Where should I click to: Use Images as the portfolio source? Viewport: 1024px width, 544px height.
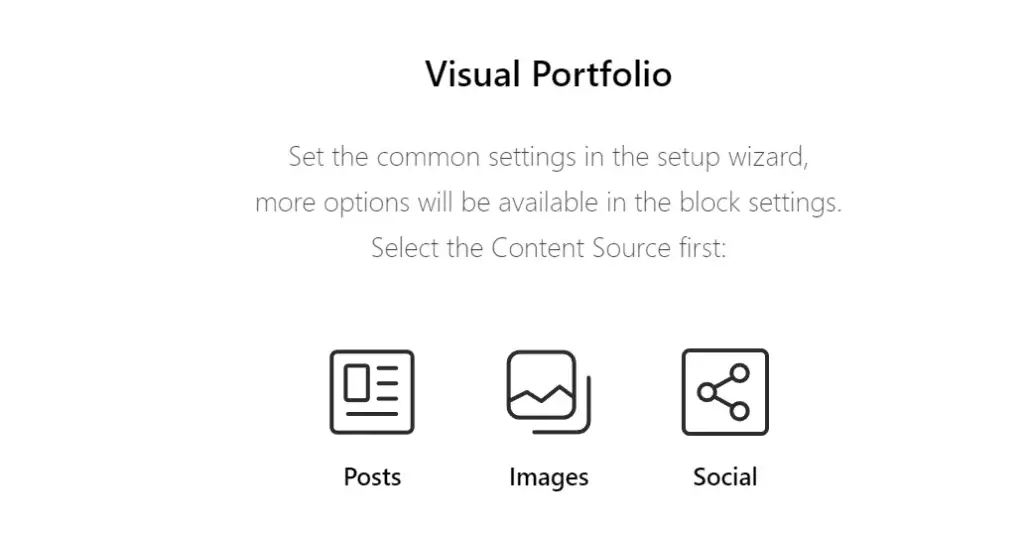pos(548,392)
